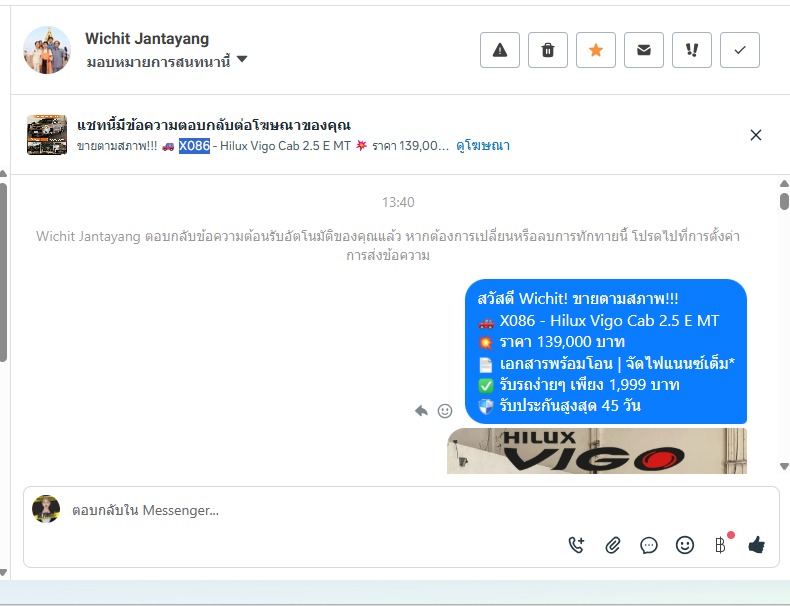Viewport: 790px width, 606px height.
Task: Click chat scrollbar up arrow on right
Action: [x=784, y=184]
